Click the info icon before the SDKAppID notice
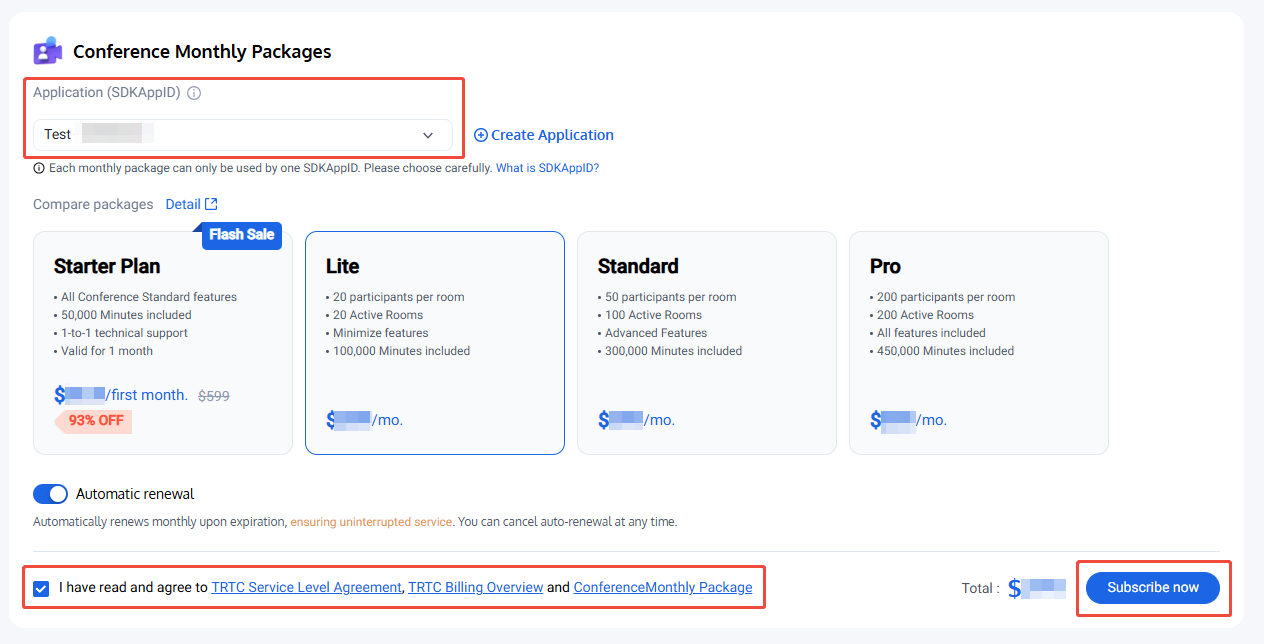1264x644 pixels. click(39, 168)
